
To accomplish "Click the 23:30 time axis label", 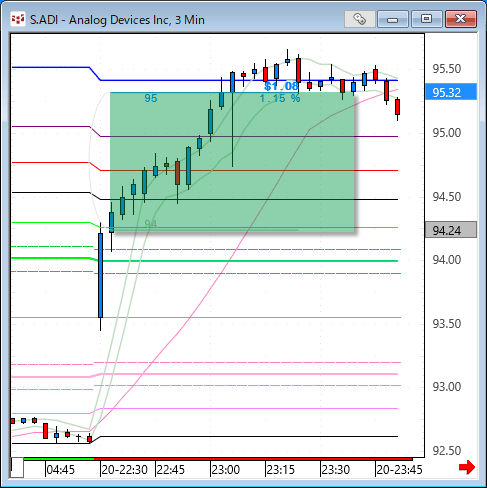I will click(335, 470).
